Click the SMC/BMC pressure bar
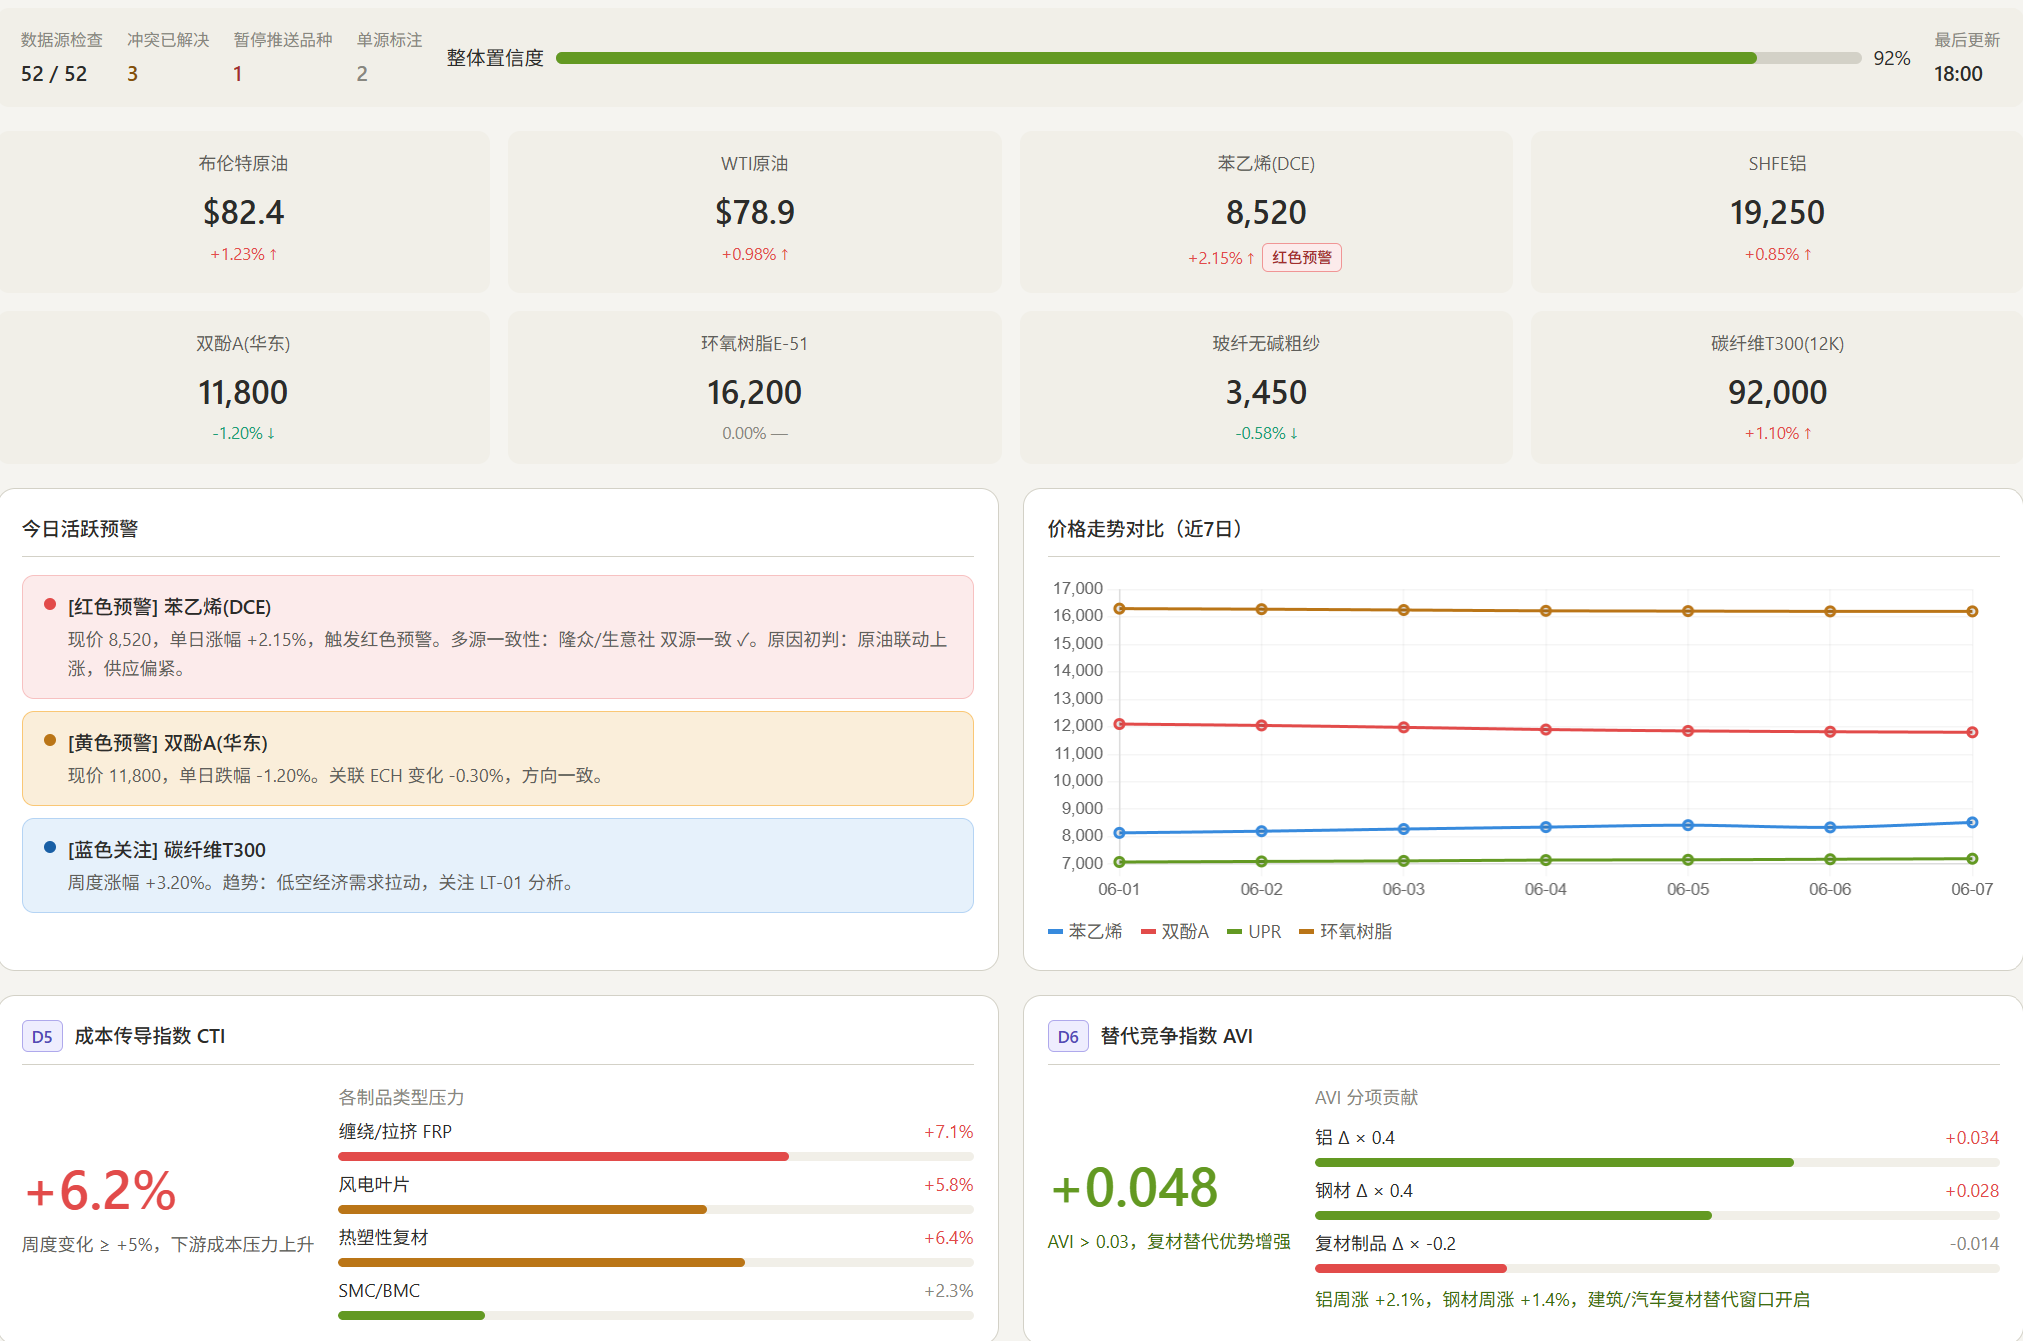Image resolution: width=2023 pixels, height=1341 pixels. tap(656, 1315)
